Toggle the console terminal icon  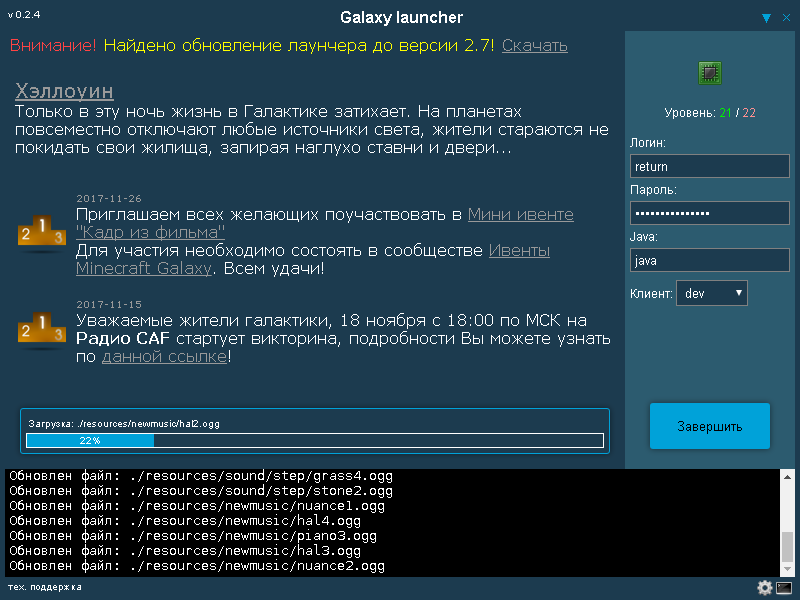tap(784, 588)
